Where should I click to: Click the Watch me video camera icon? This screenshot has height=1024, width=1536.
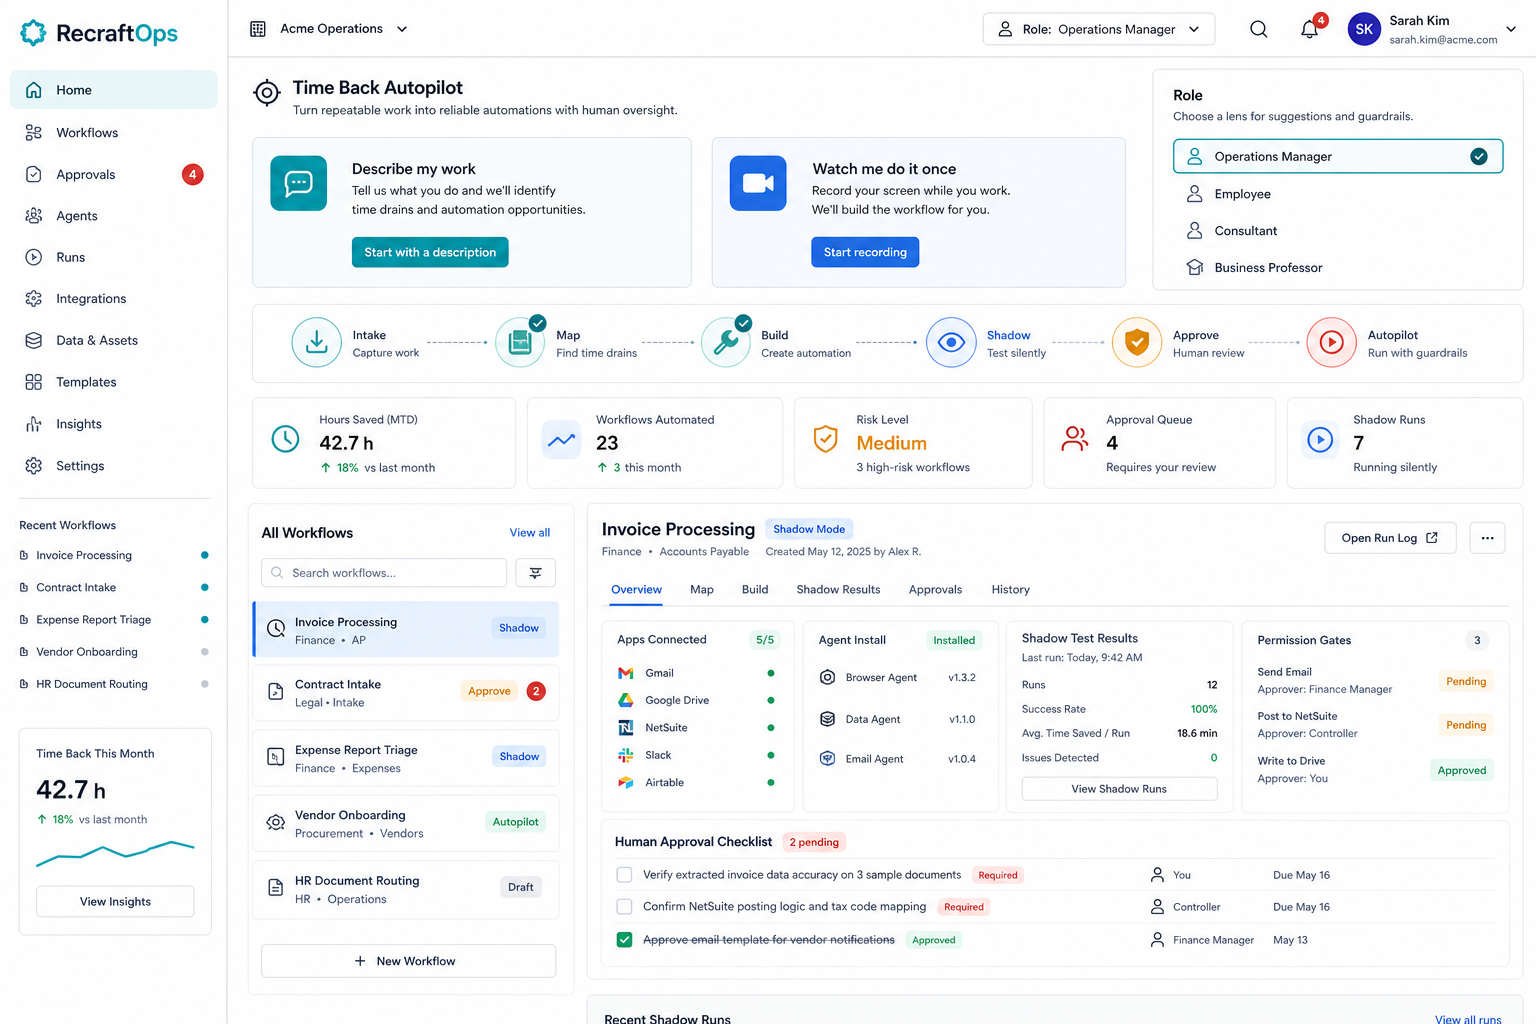[758, 183]
